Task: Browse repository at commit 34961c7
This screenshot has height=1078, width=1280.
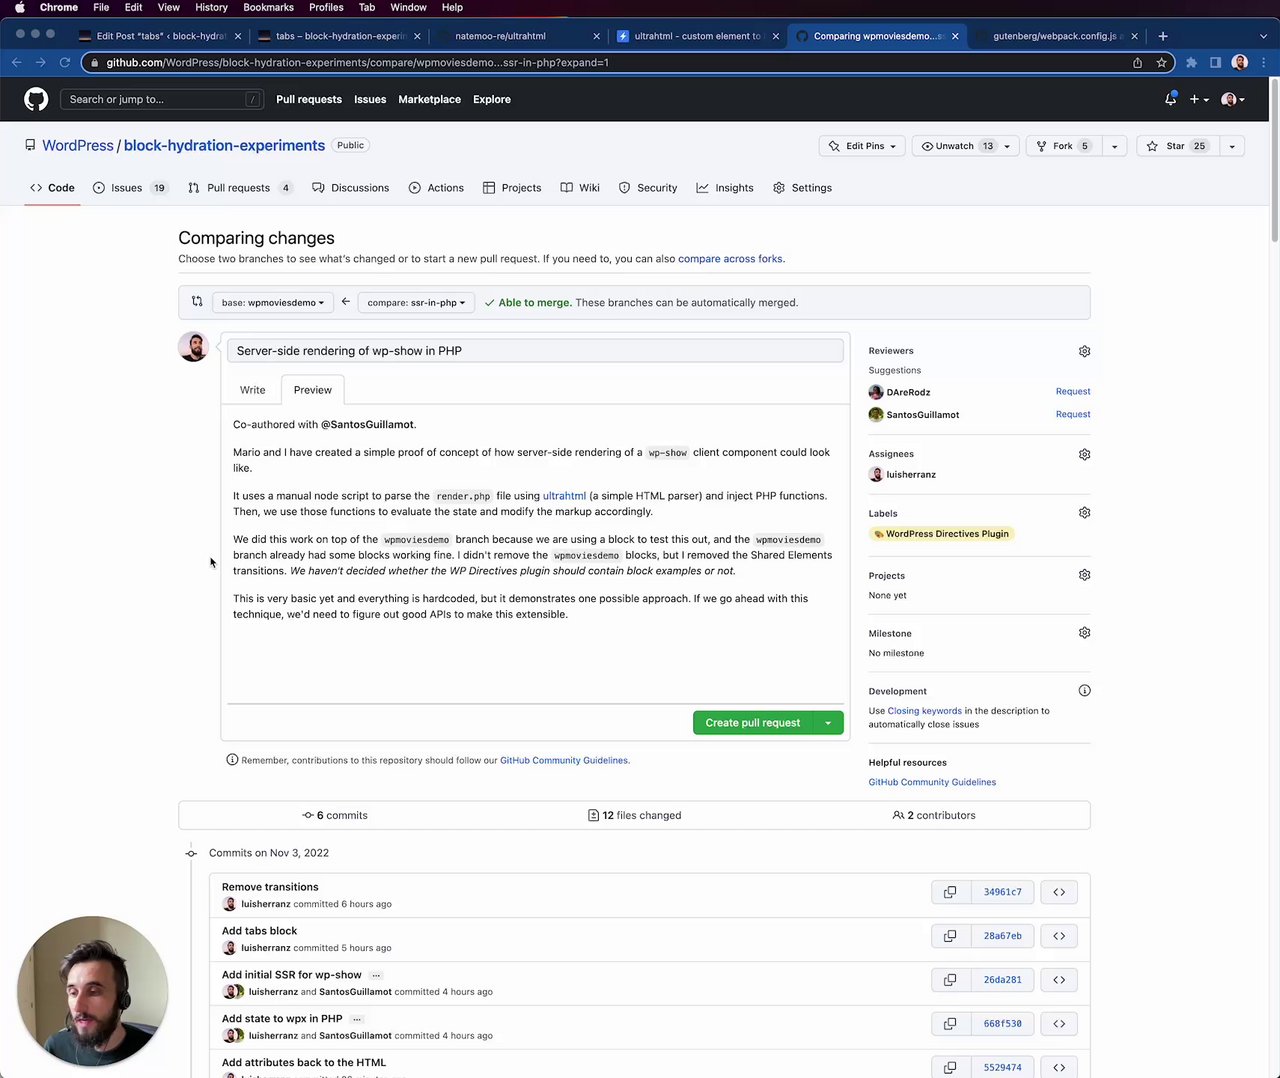Action: (1059, 892)
